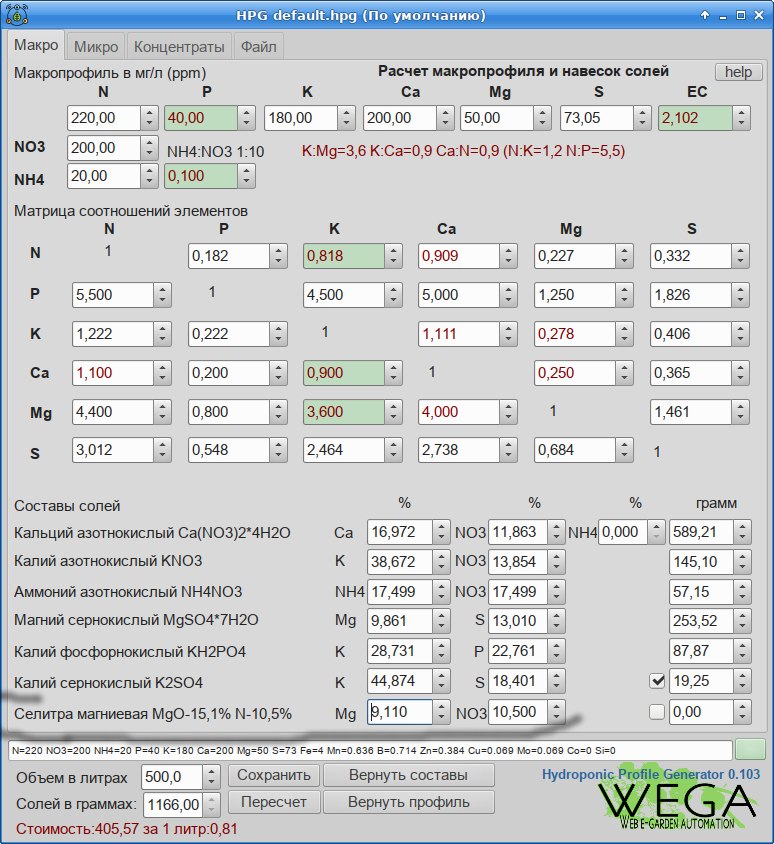This screenshot has height=844, width=774.
Task: Click matrix K:Ca field showing 1,111
Action: pyautogui.click(x=459, y=334)
